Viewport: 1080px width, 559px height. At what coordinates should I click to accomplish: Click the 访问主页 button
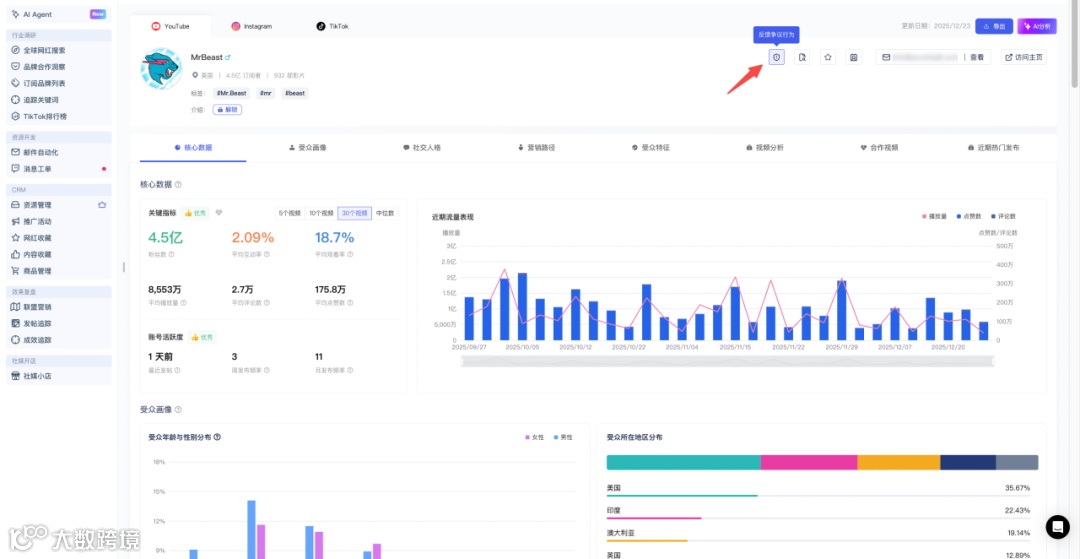click(1024, 57)
